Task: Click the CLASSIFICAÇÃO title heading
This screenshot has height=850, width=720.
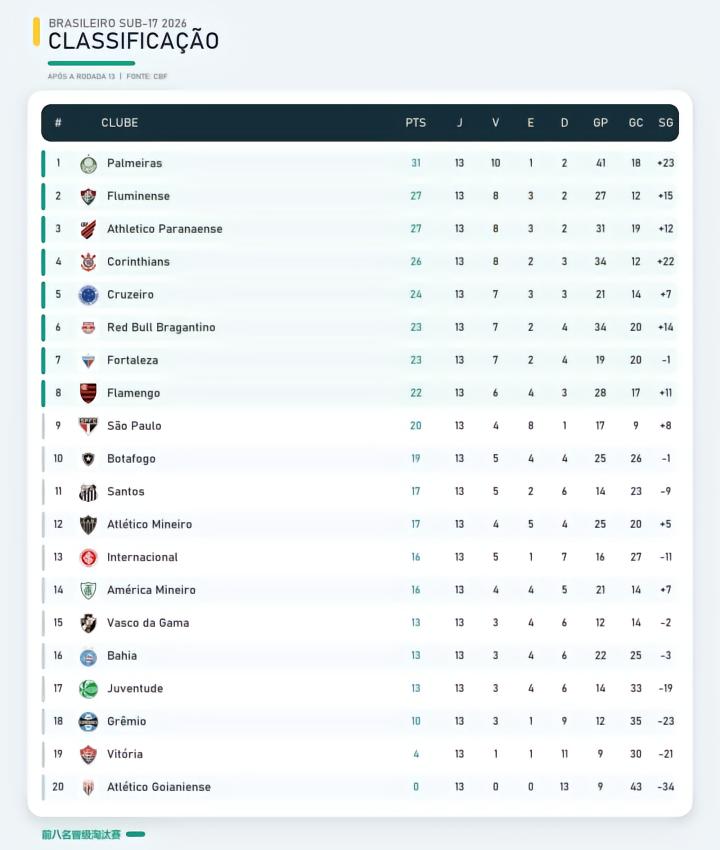Action: (133, 41)
